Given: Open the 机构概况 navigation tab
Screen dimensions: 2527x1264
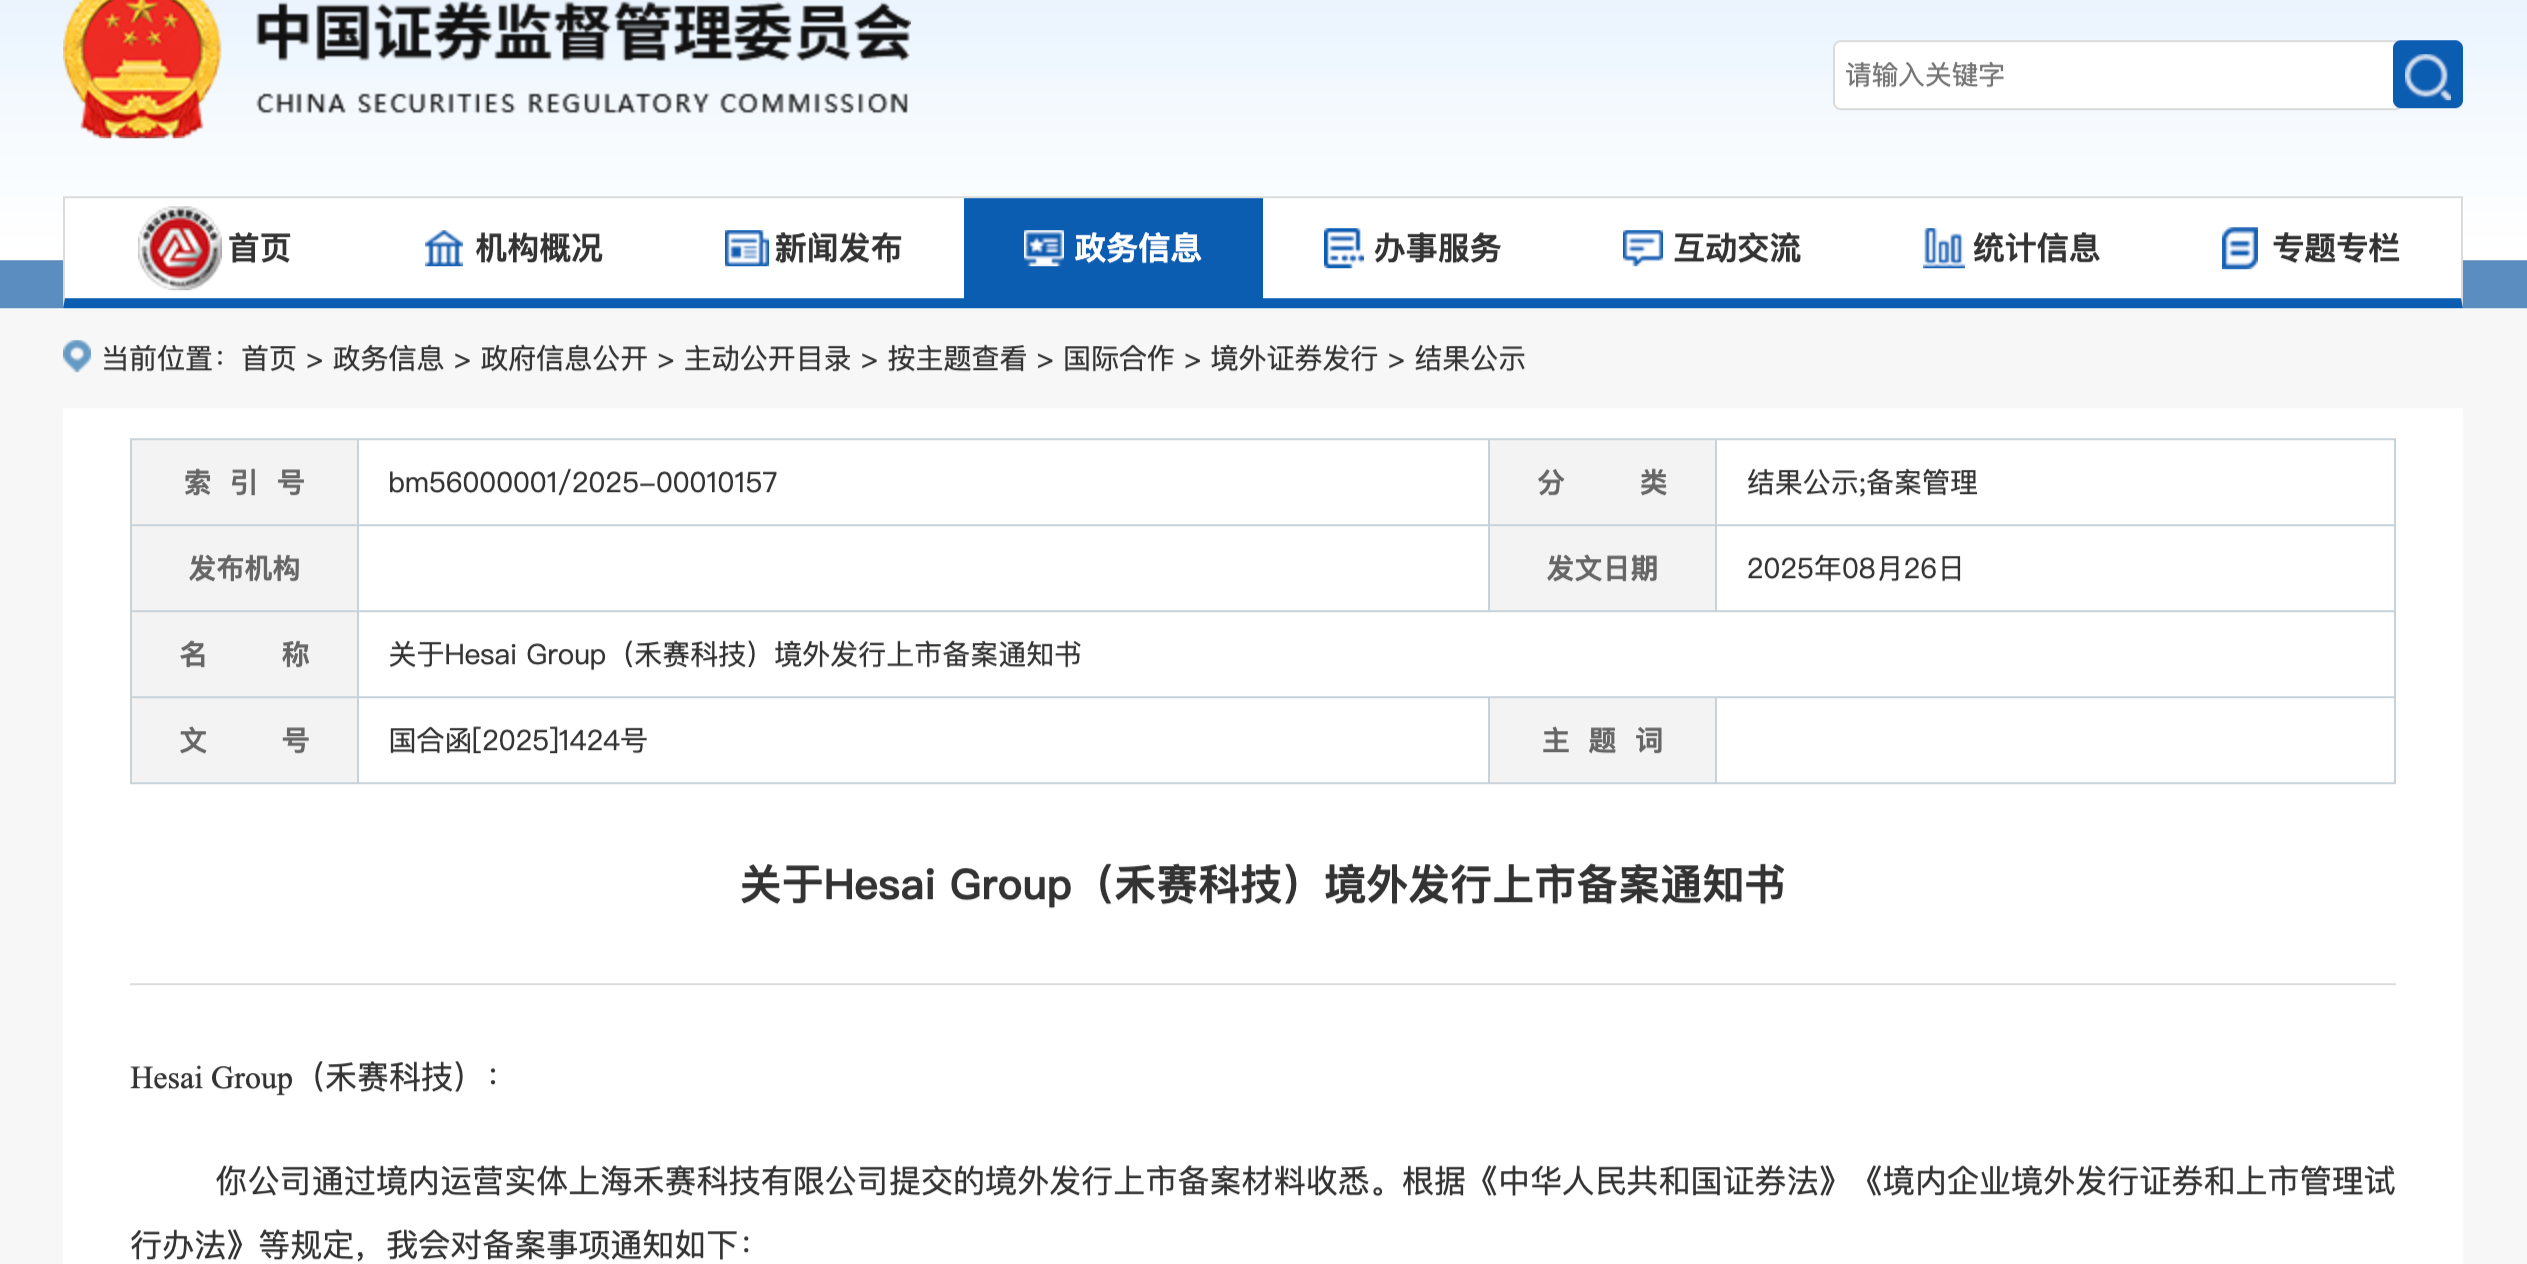Looking at the screenshot, I should click(x=514, y=248).
